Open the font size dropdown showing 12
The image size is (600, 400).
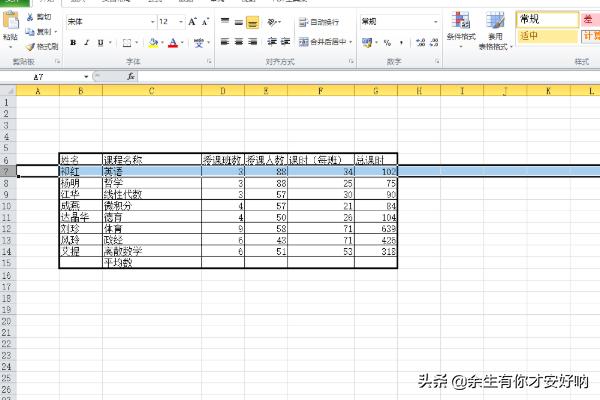(x=181, y=22)
